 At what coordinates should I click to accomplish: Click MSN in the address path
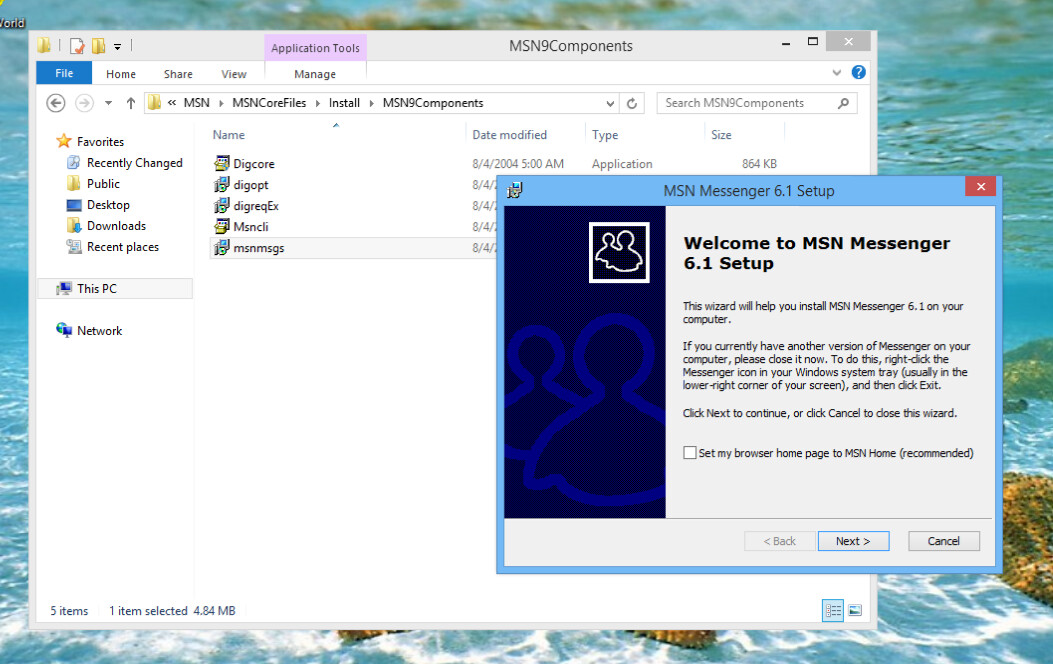197,103
